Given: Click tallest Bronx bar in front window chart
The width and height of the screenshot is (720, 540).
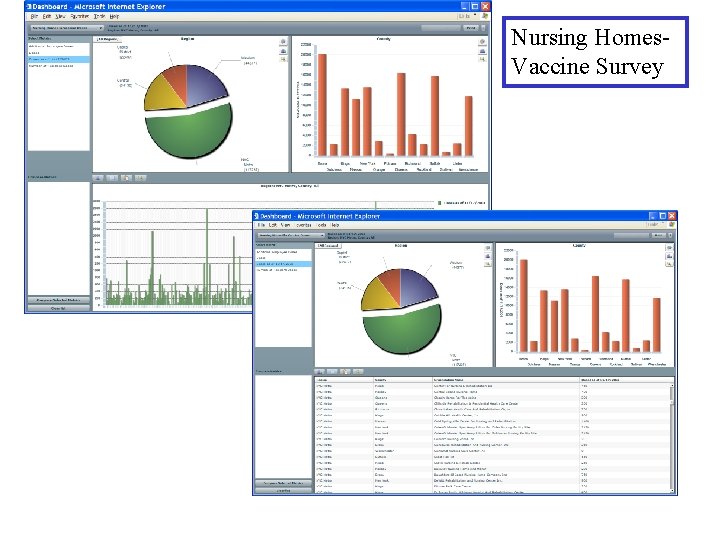Looking at the screenshot, I should point(523,306).
